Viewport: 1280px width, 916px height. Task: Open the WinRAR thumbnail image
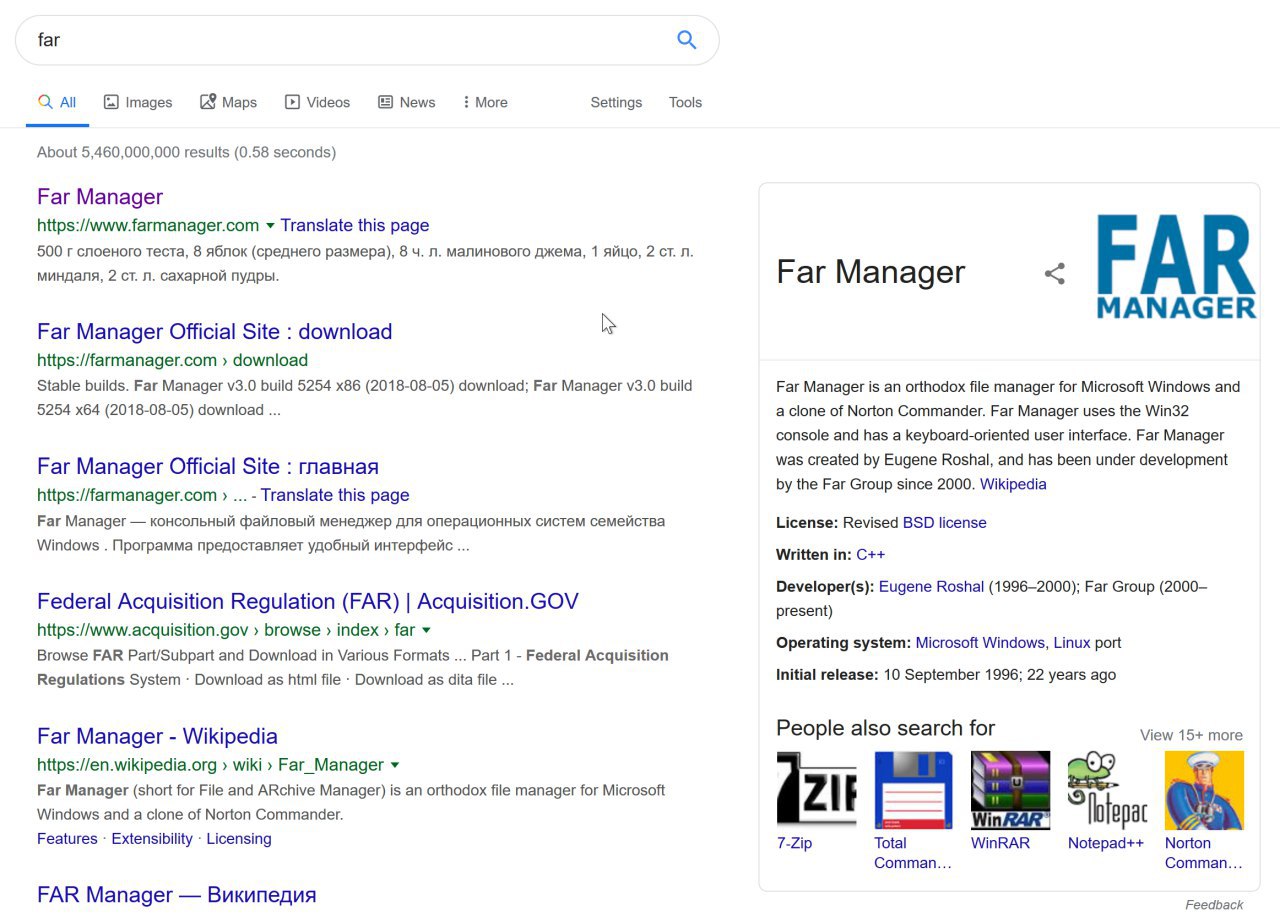(x=1010, y=790)
